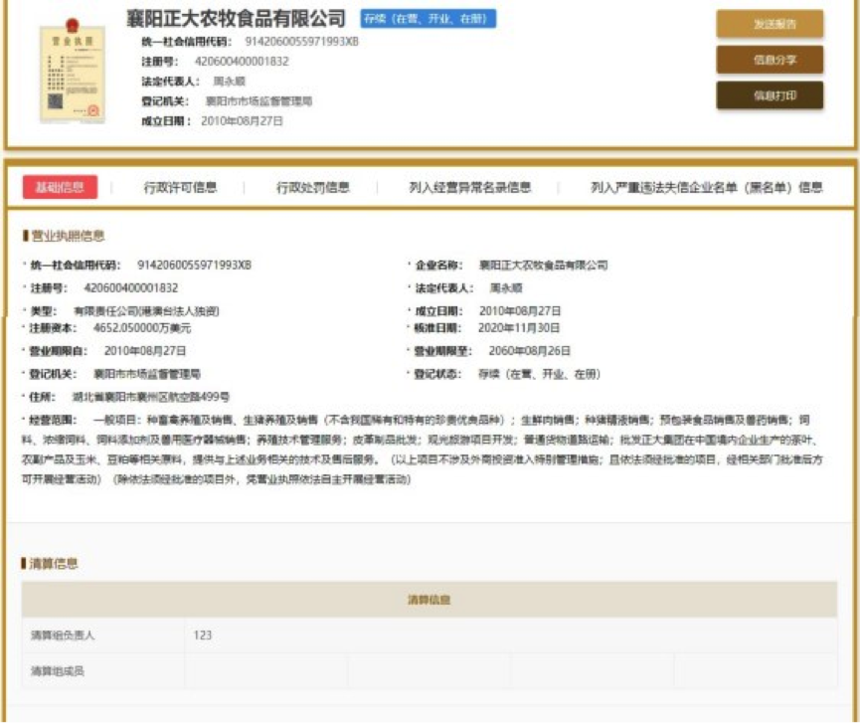Click the registered capital 4652.050000万美元
The height and width of the screenshot is (723, 860).
[x=142, y=328]
